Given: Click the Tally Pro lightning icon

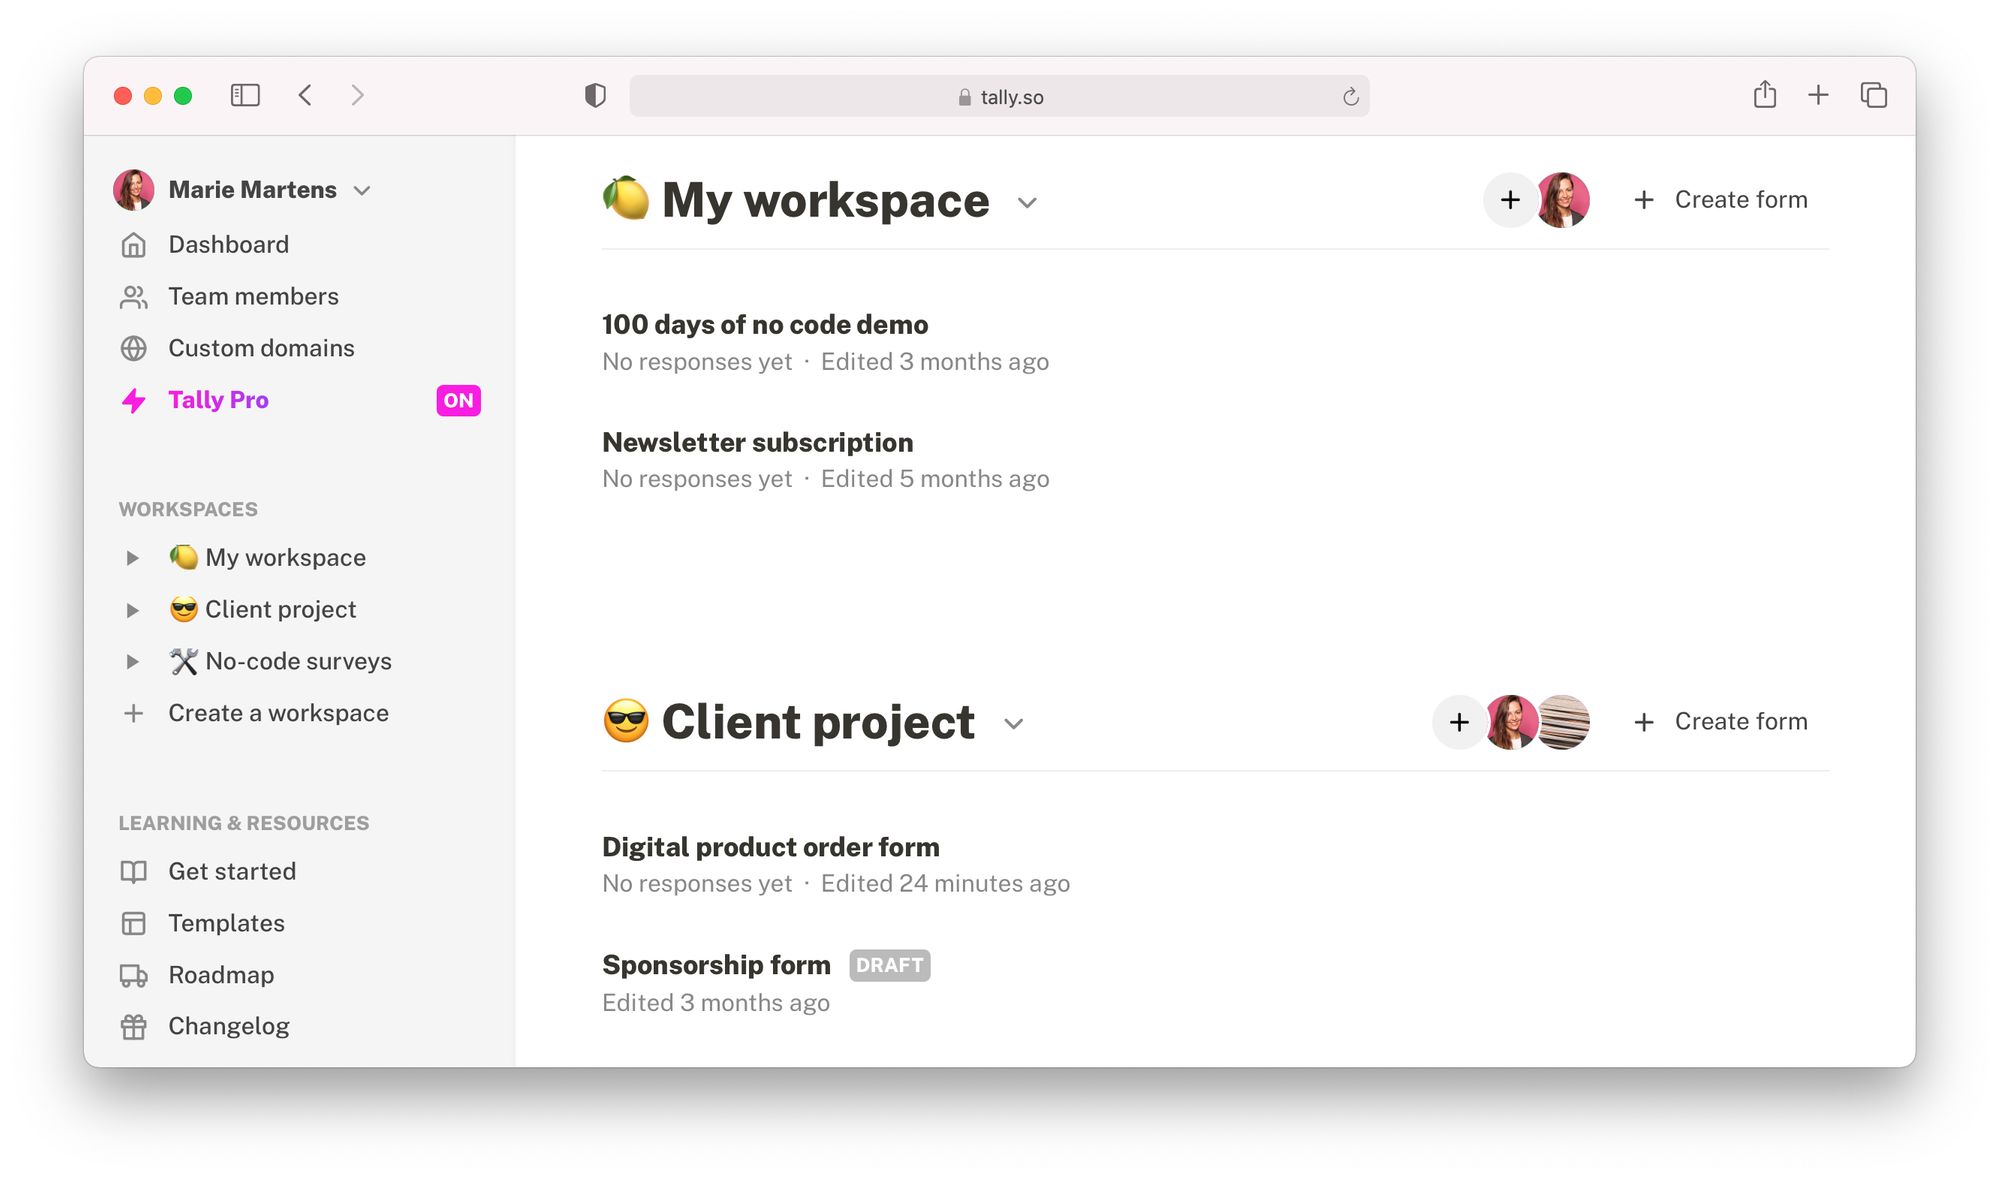Looking at the screenshot, I should point(134,400).
